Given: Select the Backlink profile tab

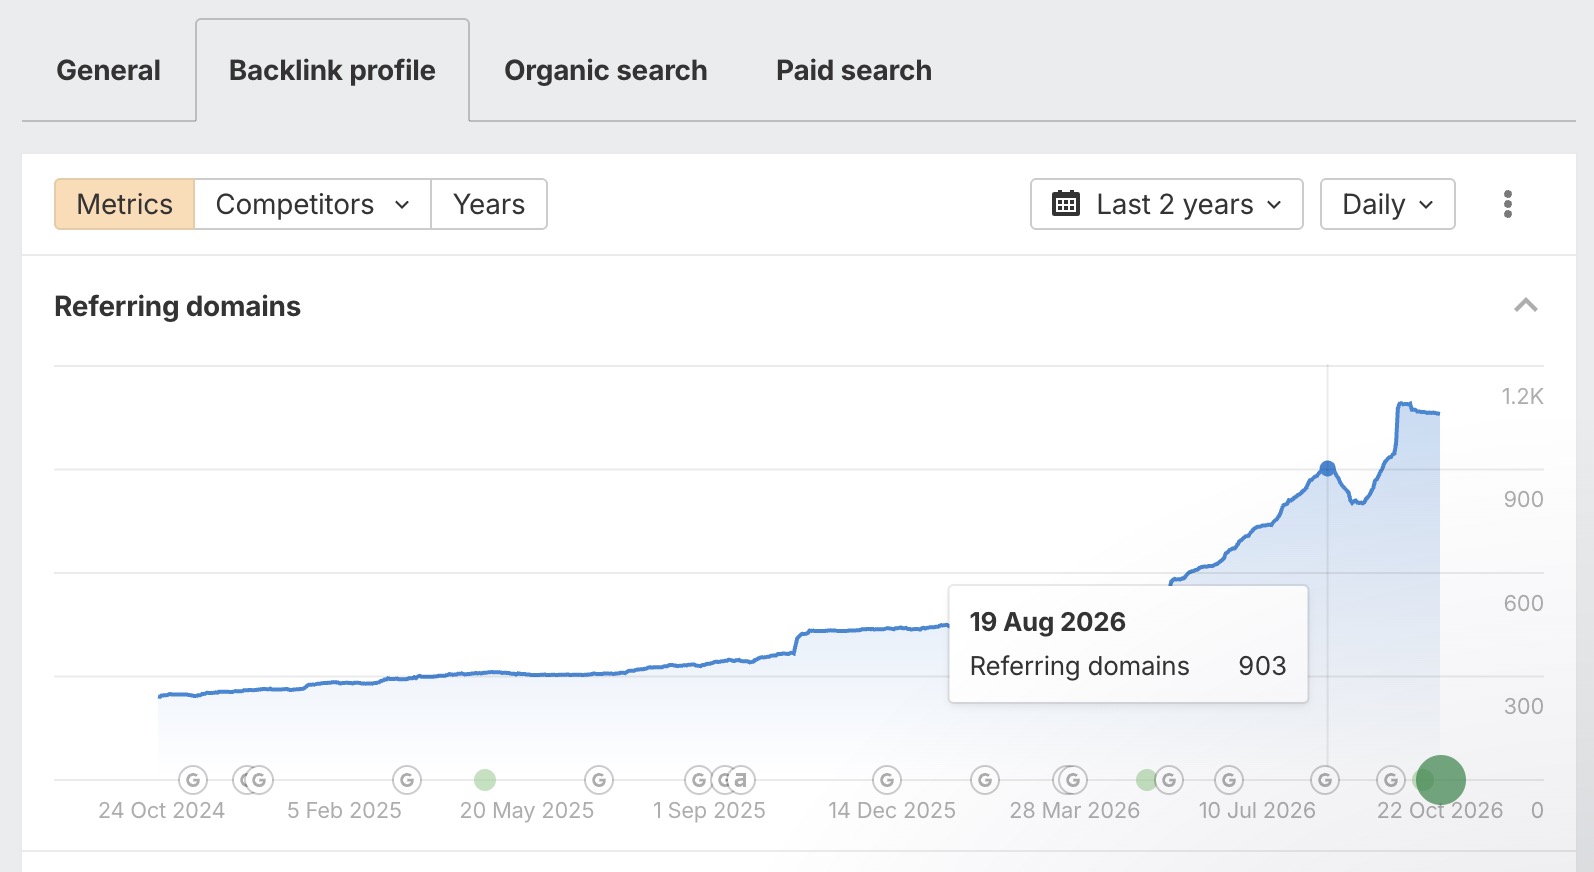Looking at the screenshot, I should [332, 70].
